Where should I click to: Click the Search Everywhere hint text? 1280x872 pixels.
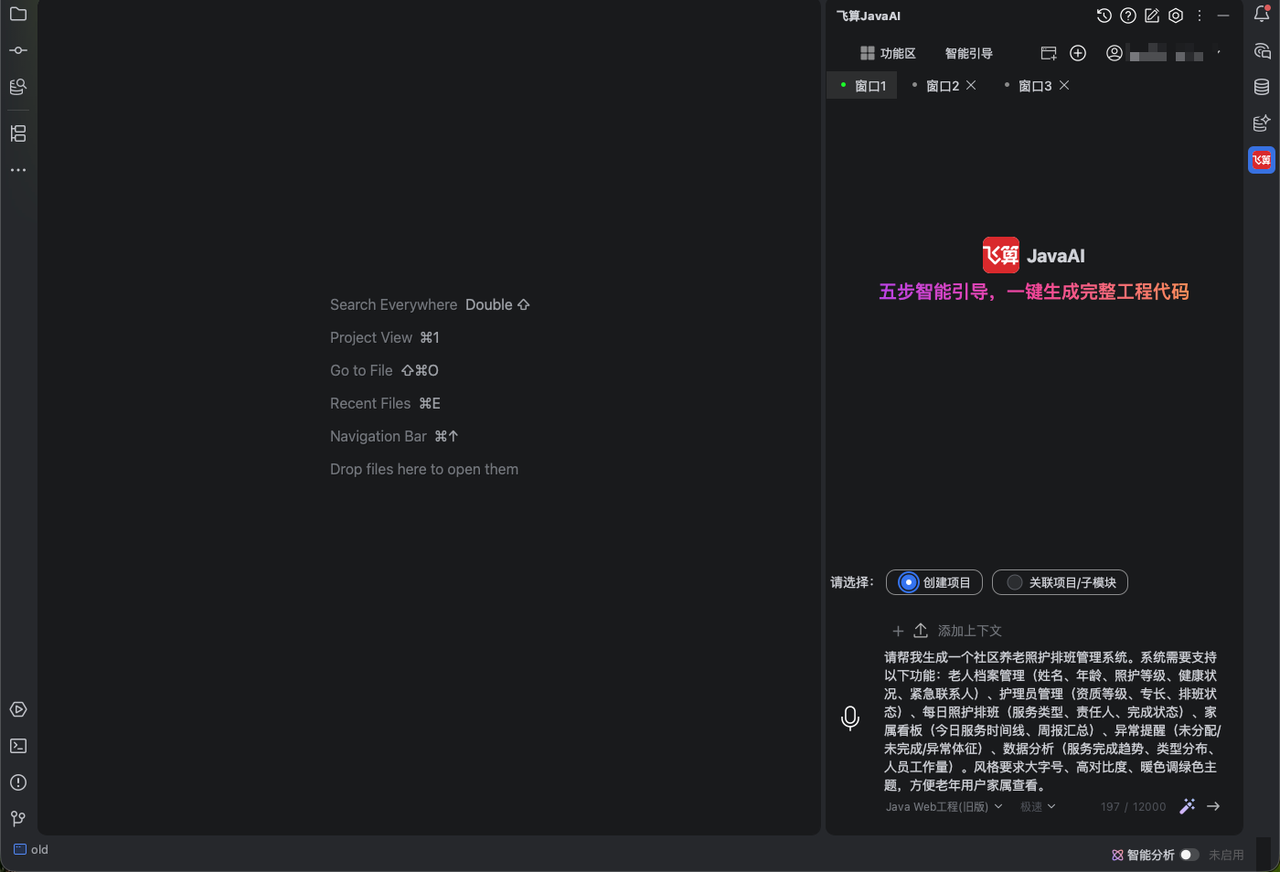coord(393,305)
